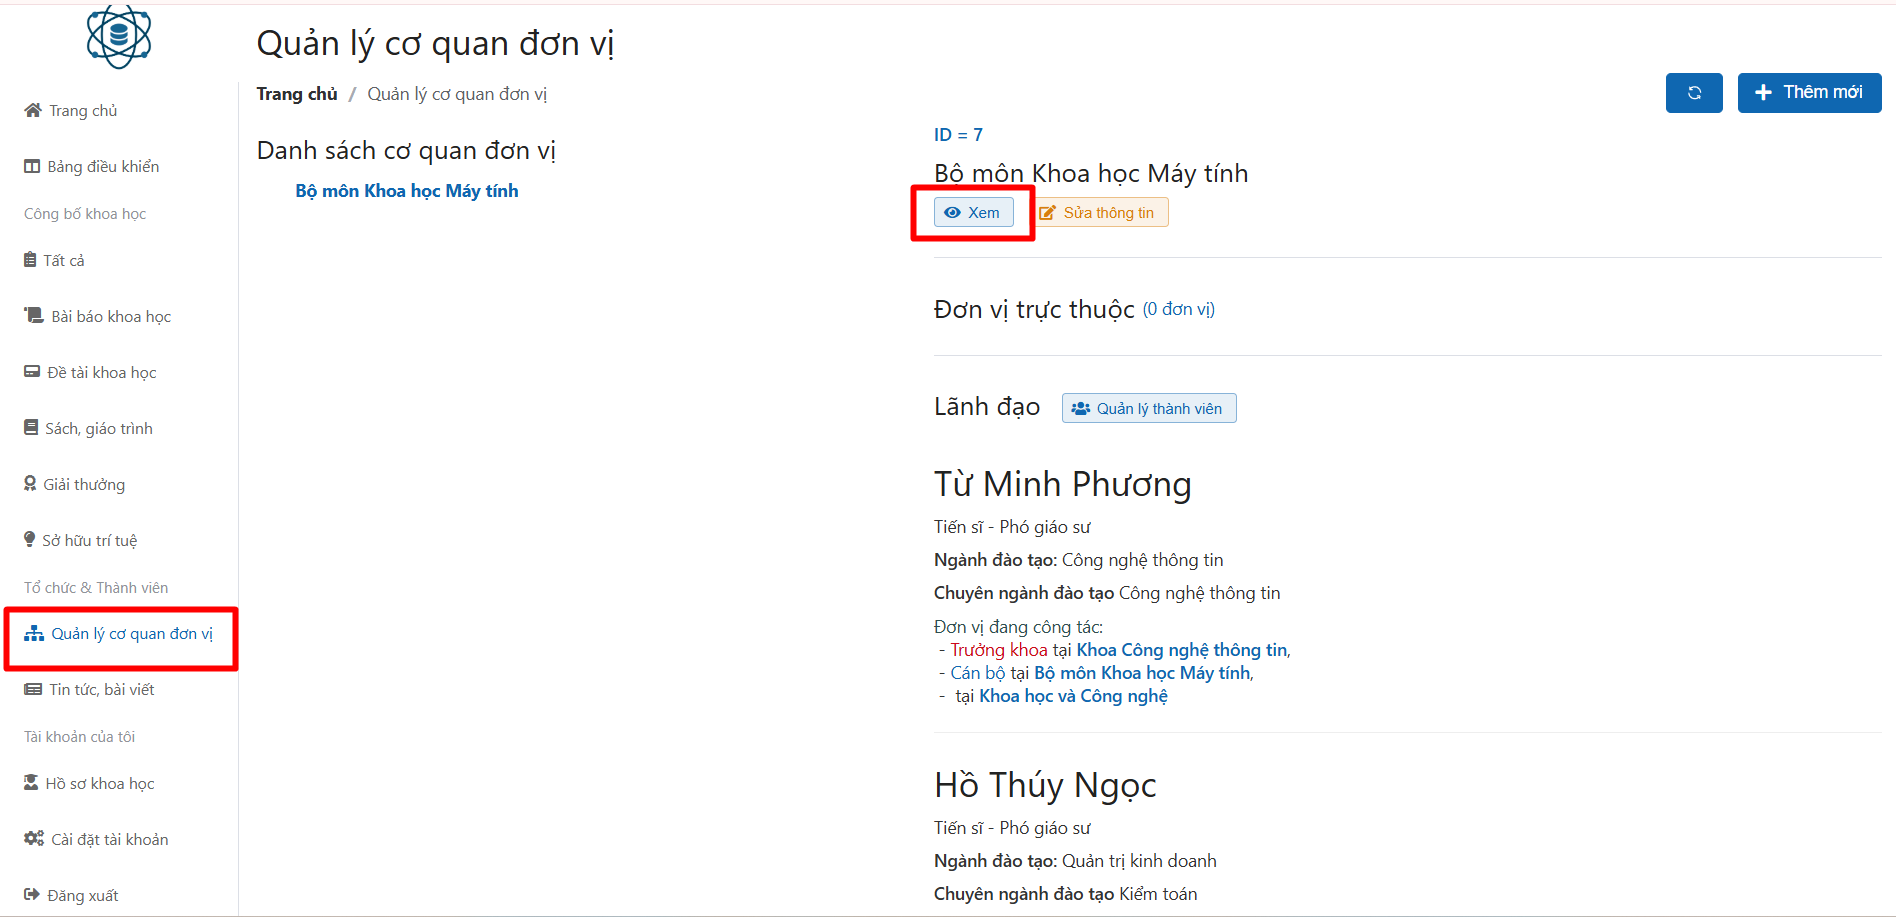Click the Giải thưởng award icon
Screen dimensions: 1896x917
[x=30, y=483]
